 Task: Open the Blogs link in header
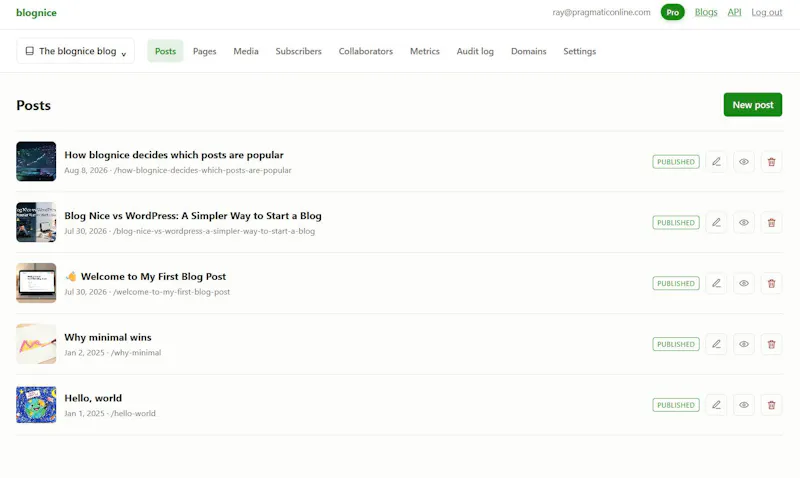tap(706, 12)
